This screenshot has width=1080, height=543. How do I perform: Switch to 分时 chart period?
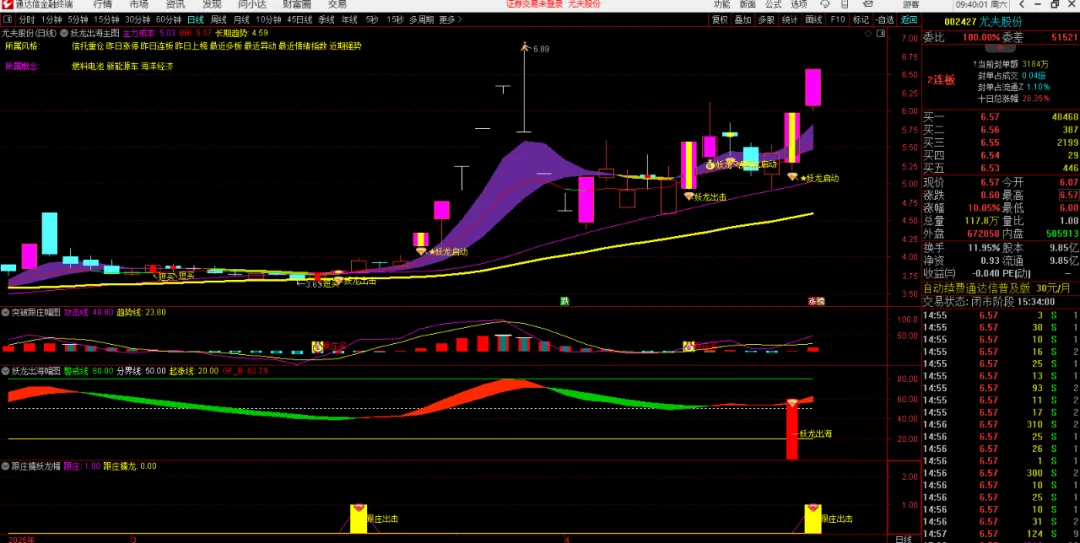point(26,20)
